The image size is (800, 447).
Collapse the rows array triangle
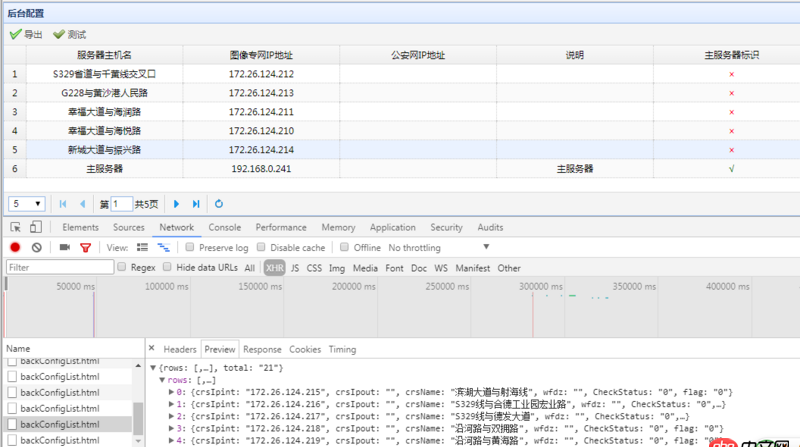coord(162,380)
